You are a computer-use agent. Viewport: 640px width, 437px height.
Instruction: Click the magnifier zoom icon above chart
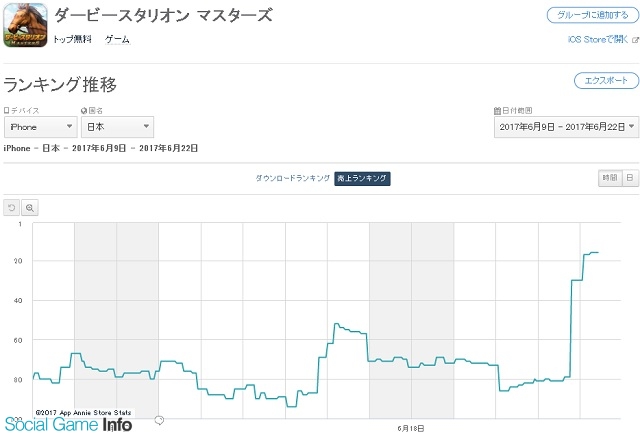(x=29, y=208)
